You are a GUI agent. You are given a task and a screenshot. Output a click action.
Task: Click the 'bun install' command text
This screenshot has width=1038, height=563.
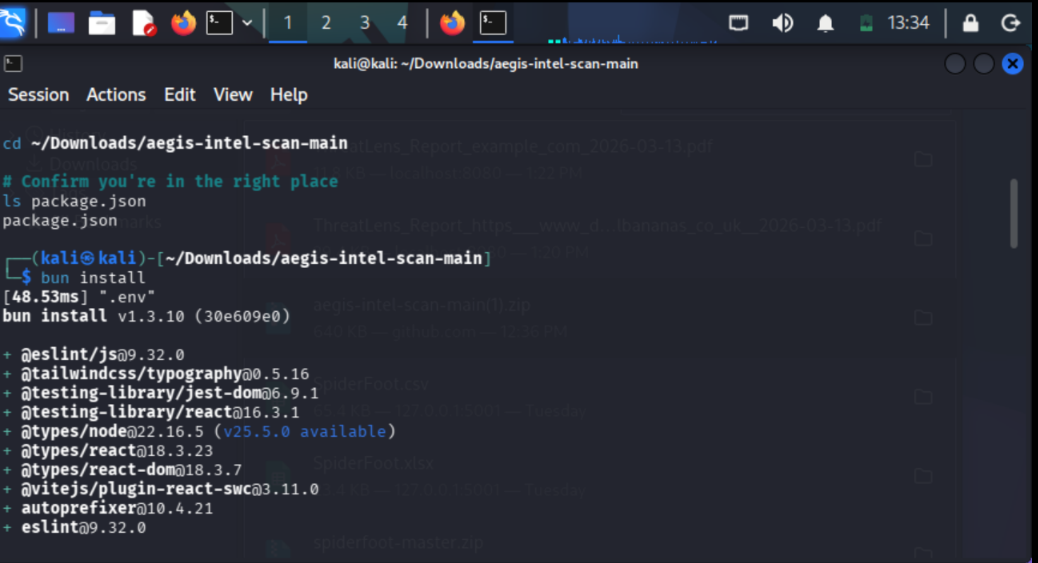(x=93, y=278)
